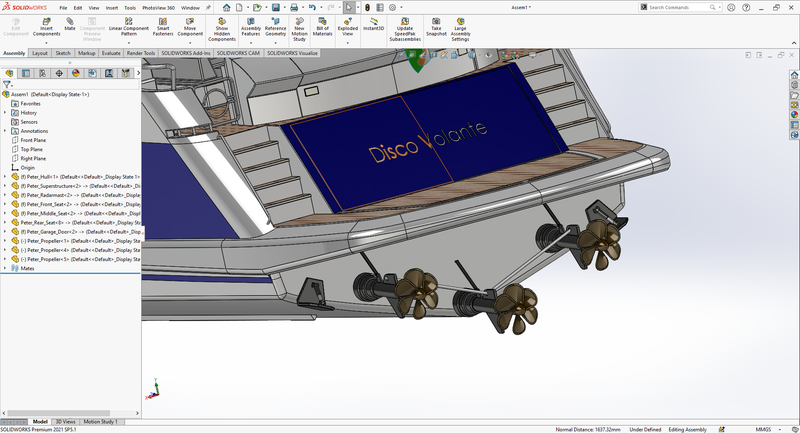Expand the Peter_Hull<1> component
This screenshot has width=800, height=433.
[x=5, y=176]
